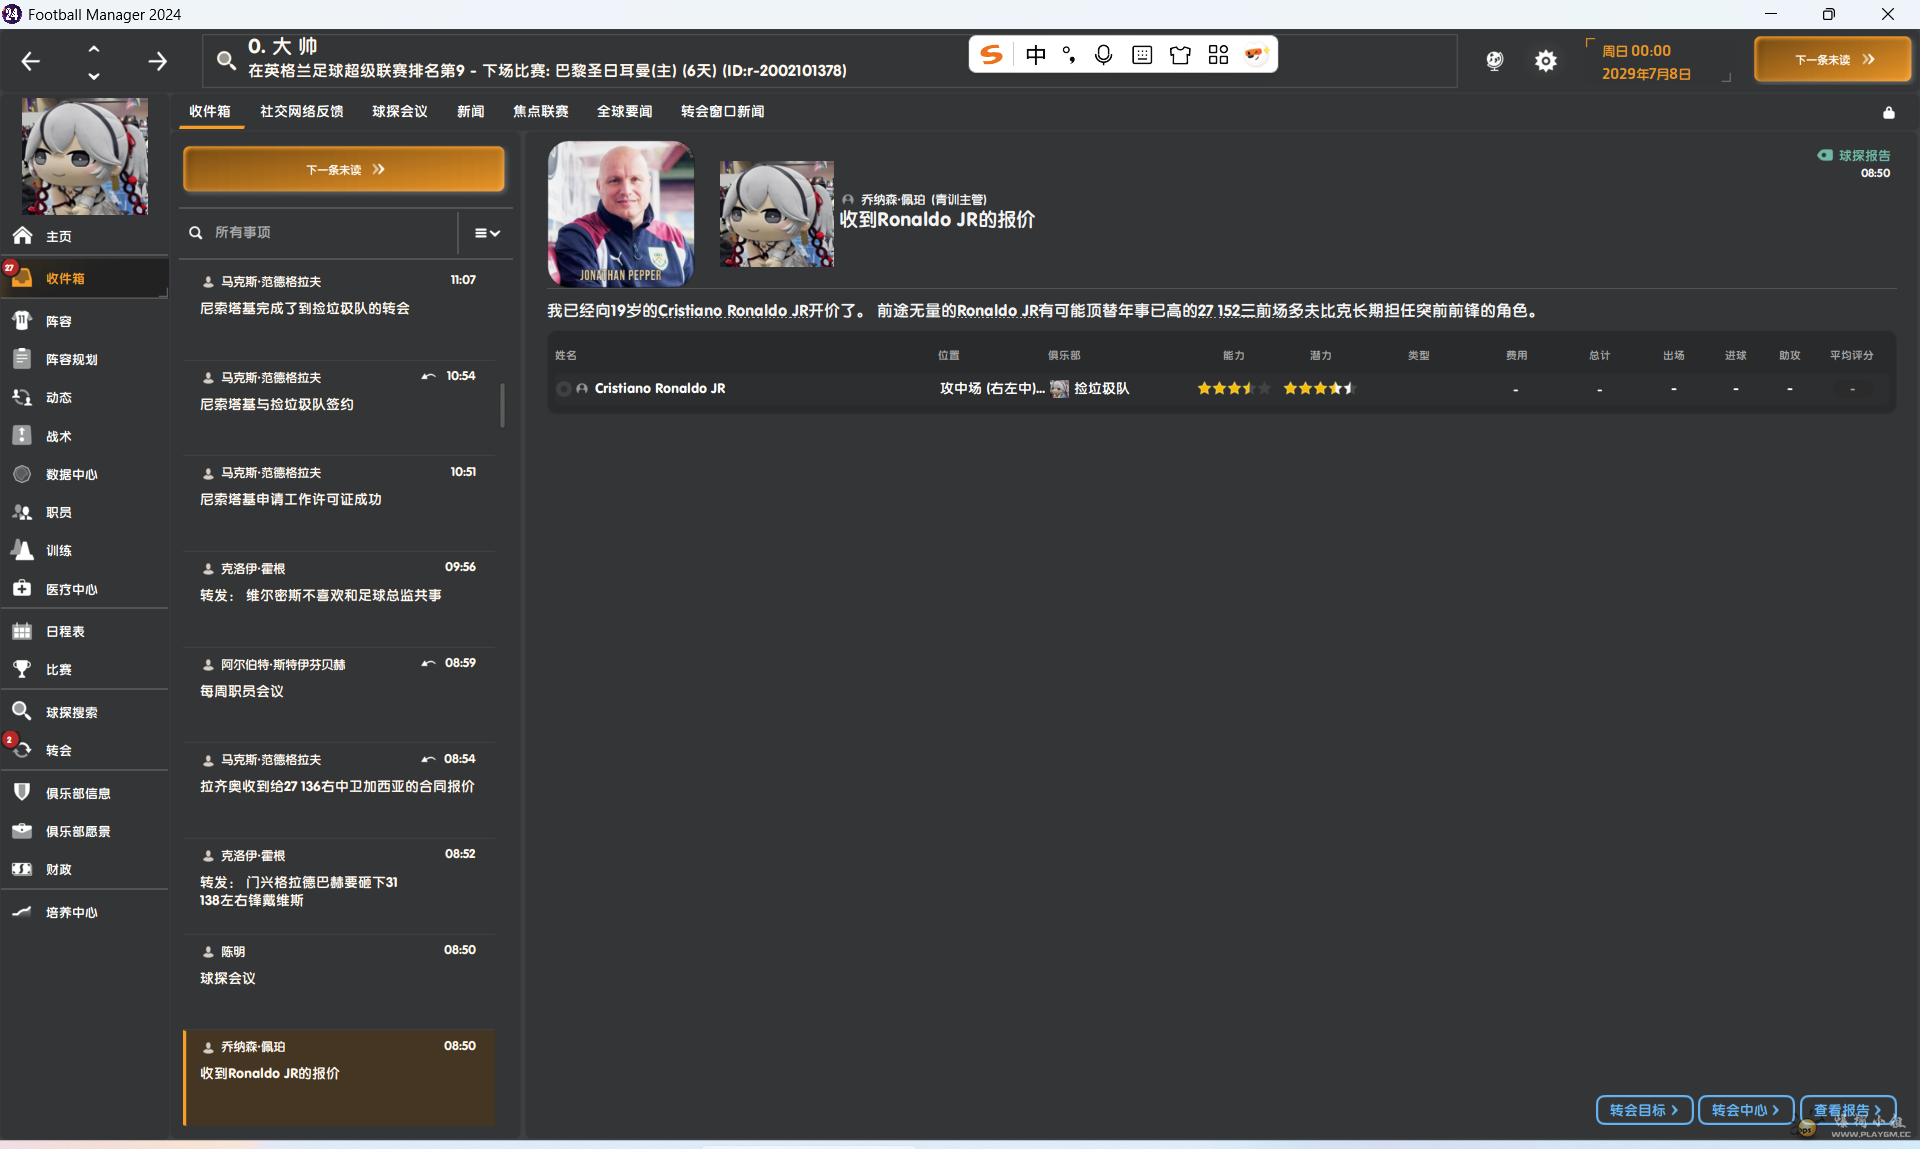Viewport: 1920px width, 1149px height.
Task: Select the radio circle beside Cristiano Ronaldo JR
Action: (564, 389)
